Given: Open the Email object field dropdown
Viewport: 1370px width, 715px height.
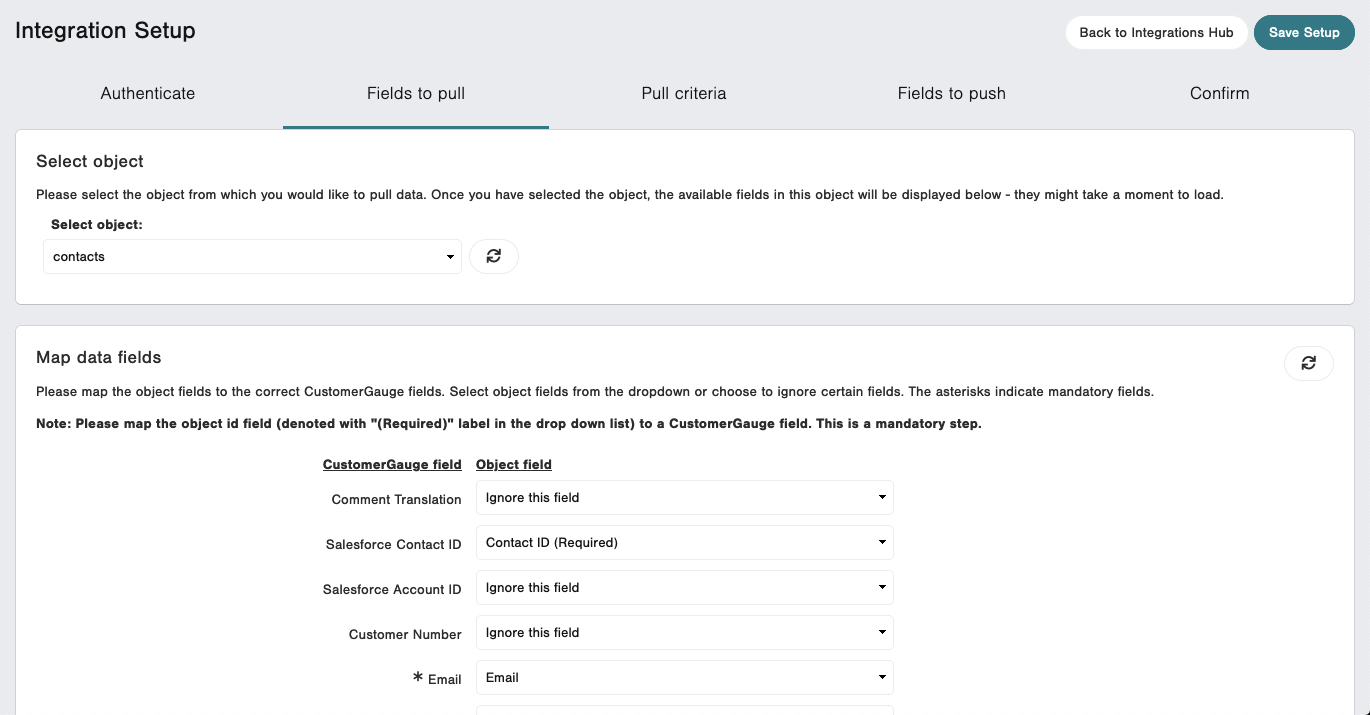Looking at the screenshot, I should 685,677.
